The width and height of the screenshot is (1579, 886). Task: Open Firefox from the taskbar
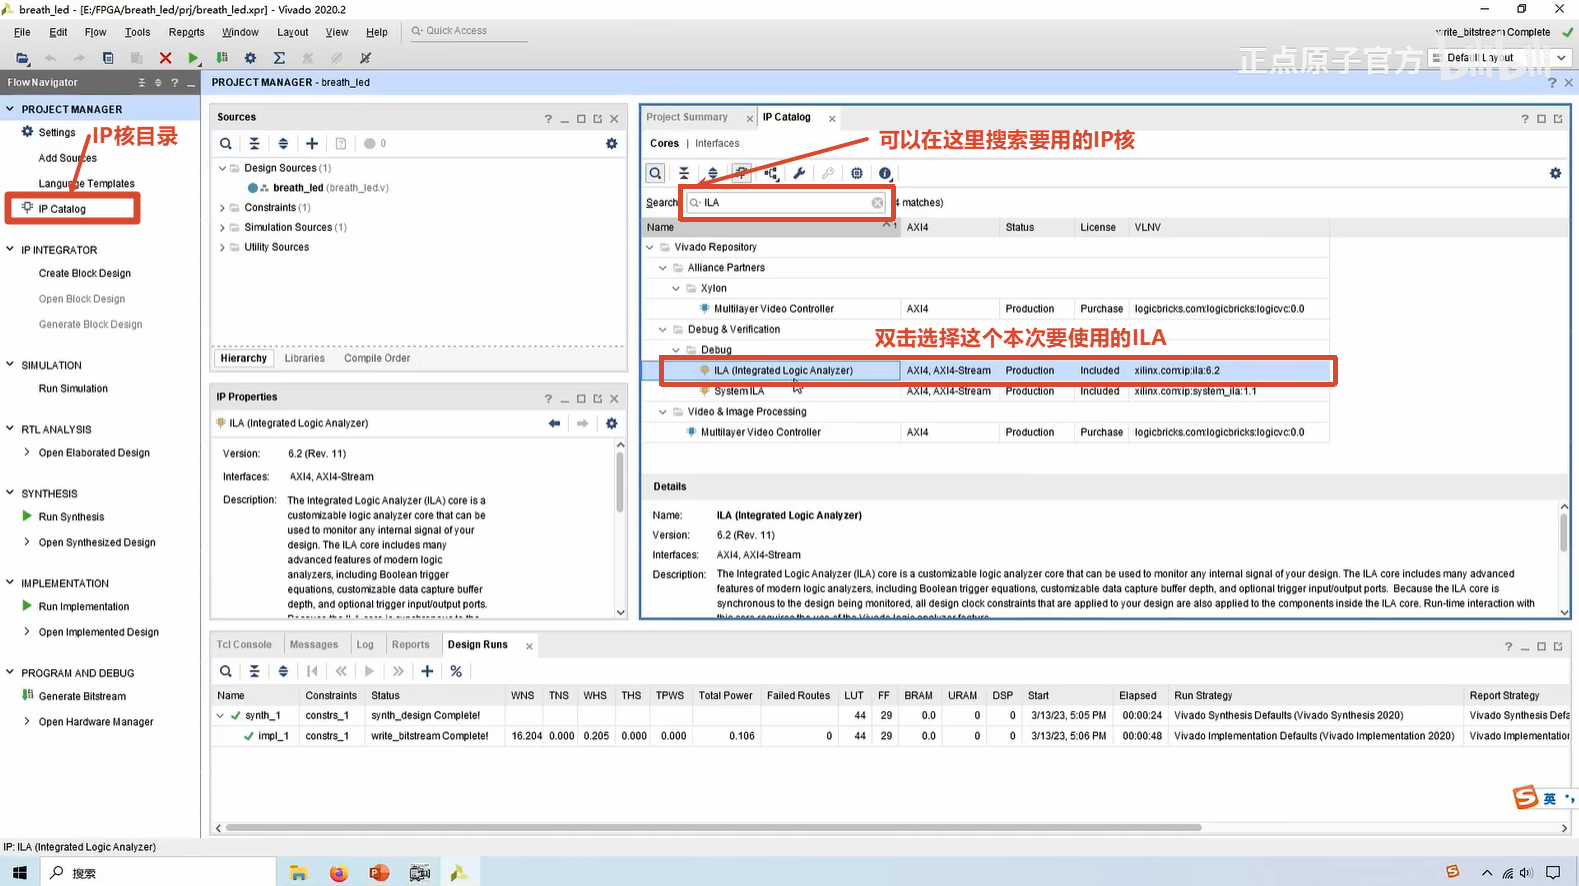point(338,873)
